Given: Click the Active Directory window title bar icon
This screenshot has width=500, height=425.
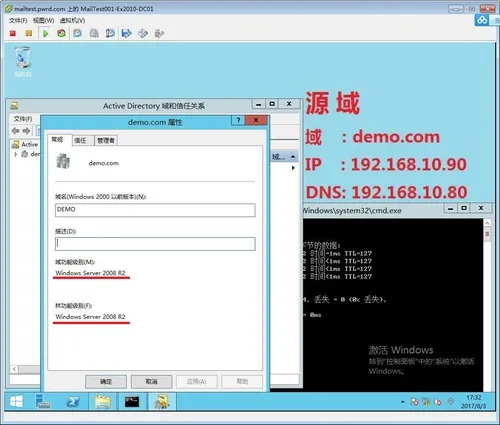Looking at the screenshot, I should 14,106.
